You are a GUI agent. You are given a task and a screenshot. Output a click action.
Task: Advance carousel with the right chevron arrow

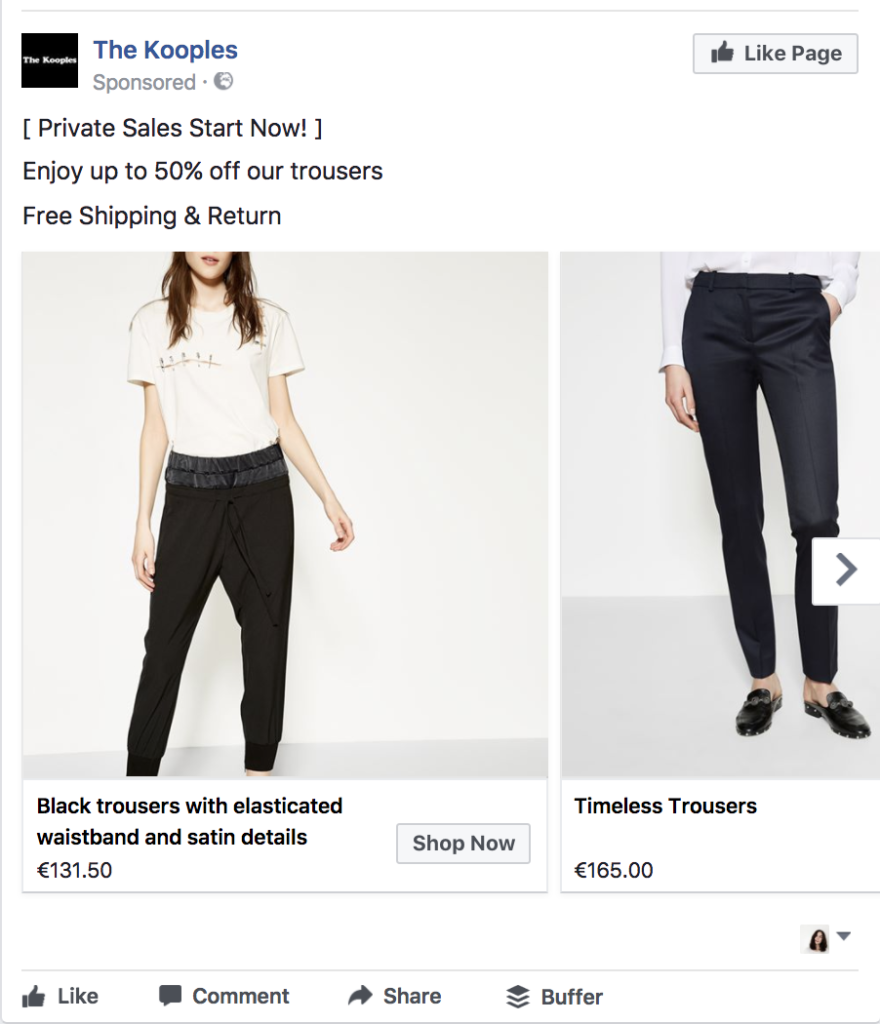(846, 571)
